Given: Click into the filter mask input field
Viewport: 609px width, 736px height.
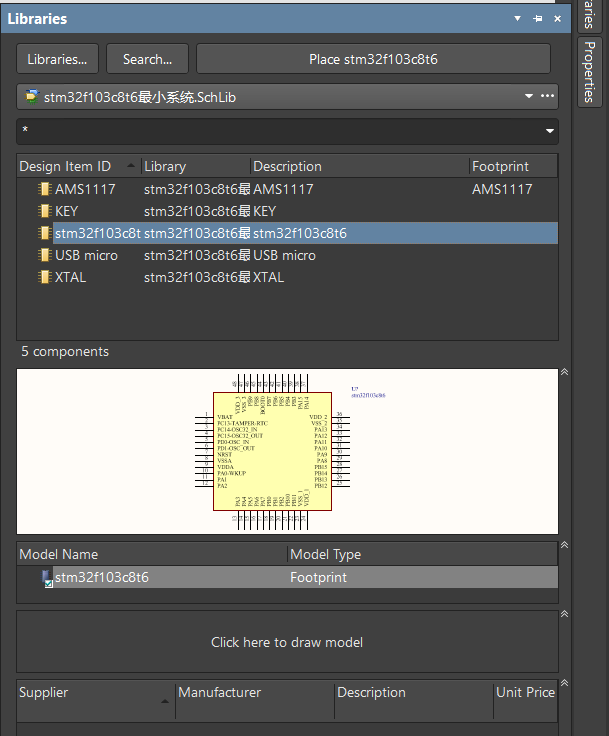Looking at the screenshot, I should point(279,131).
